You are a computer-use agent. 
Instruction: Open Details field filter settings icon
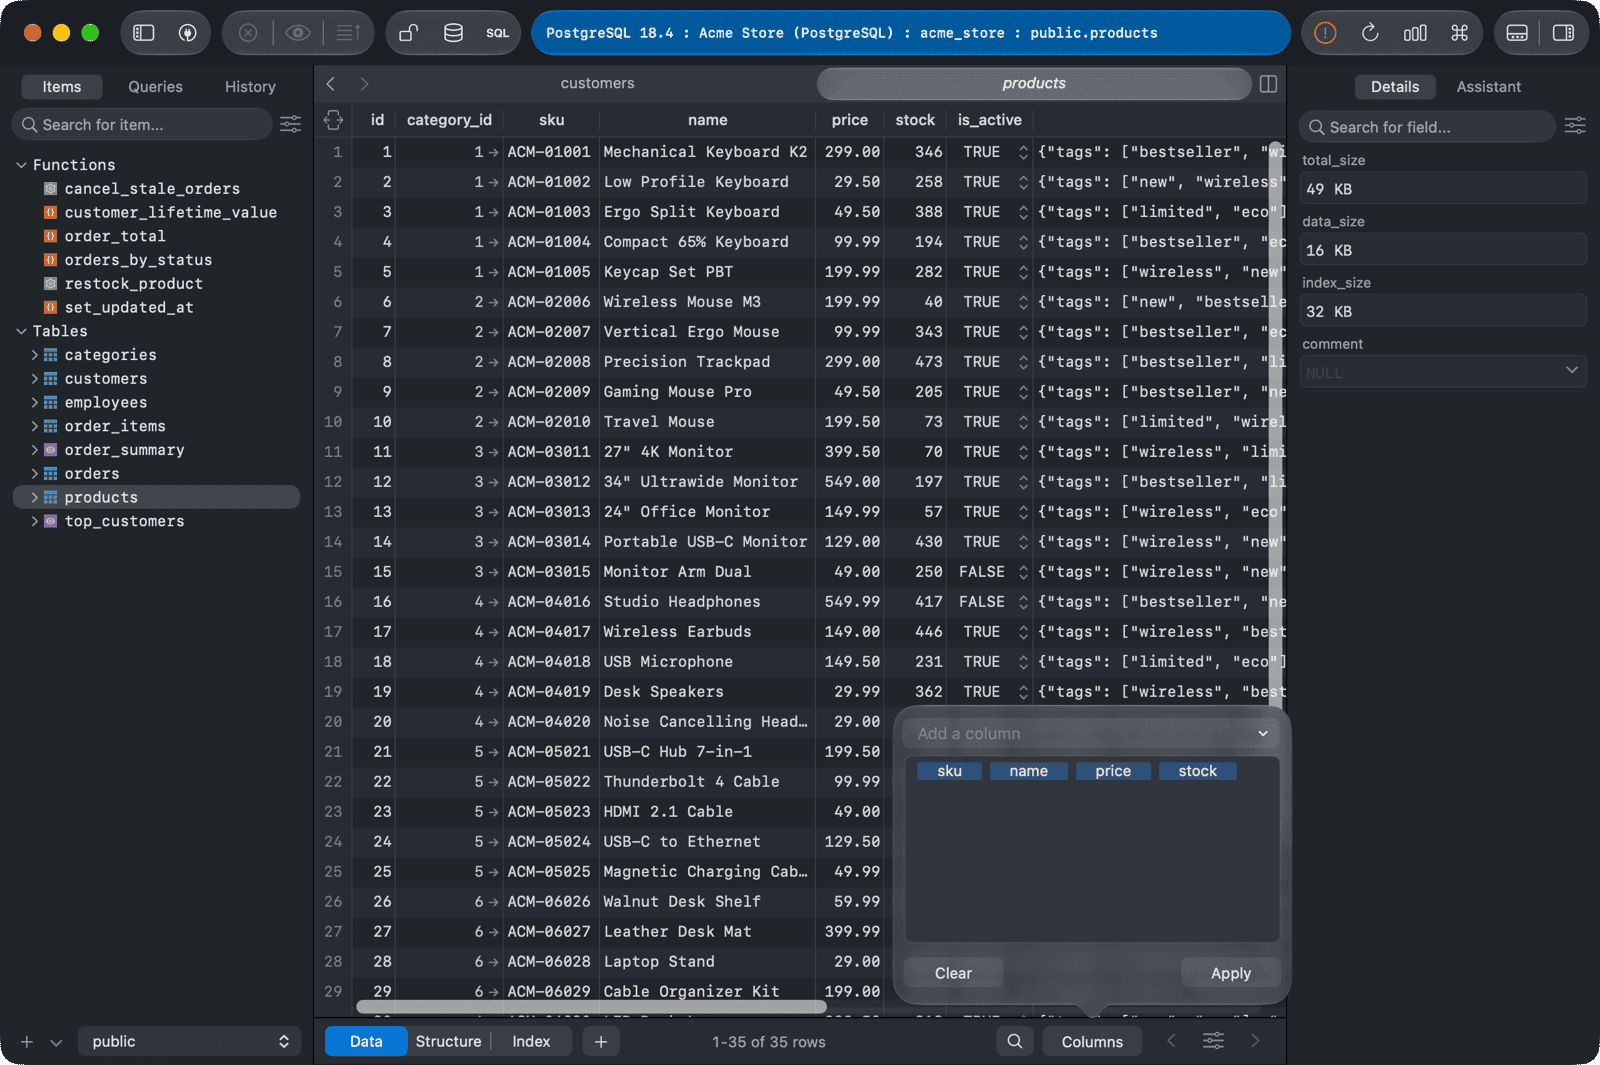tap(1575, 126)
